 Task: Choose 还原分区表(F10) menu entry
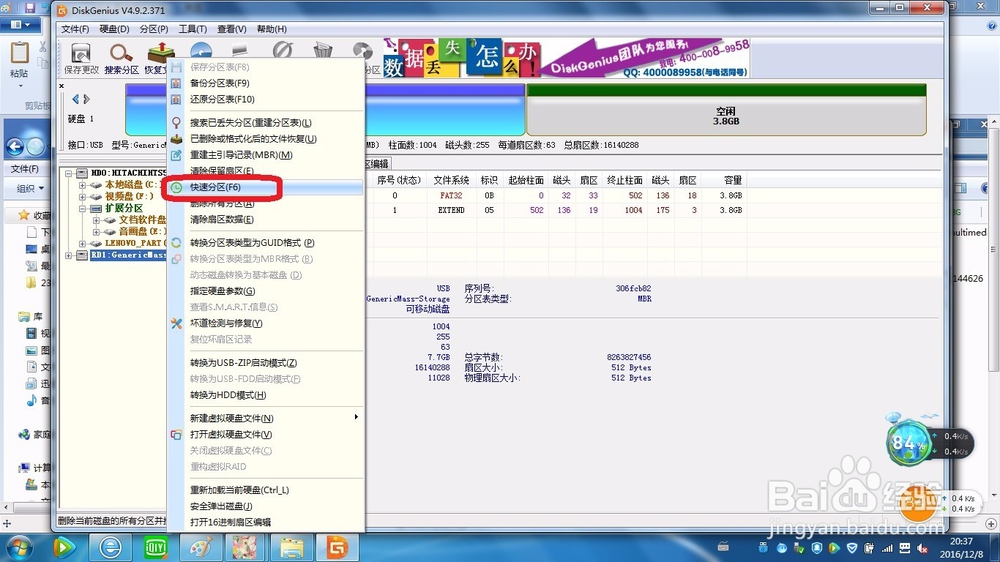[x=266, y=99]
